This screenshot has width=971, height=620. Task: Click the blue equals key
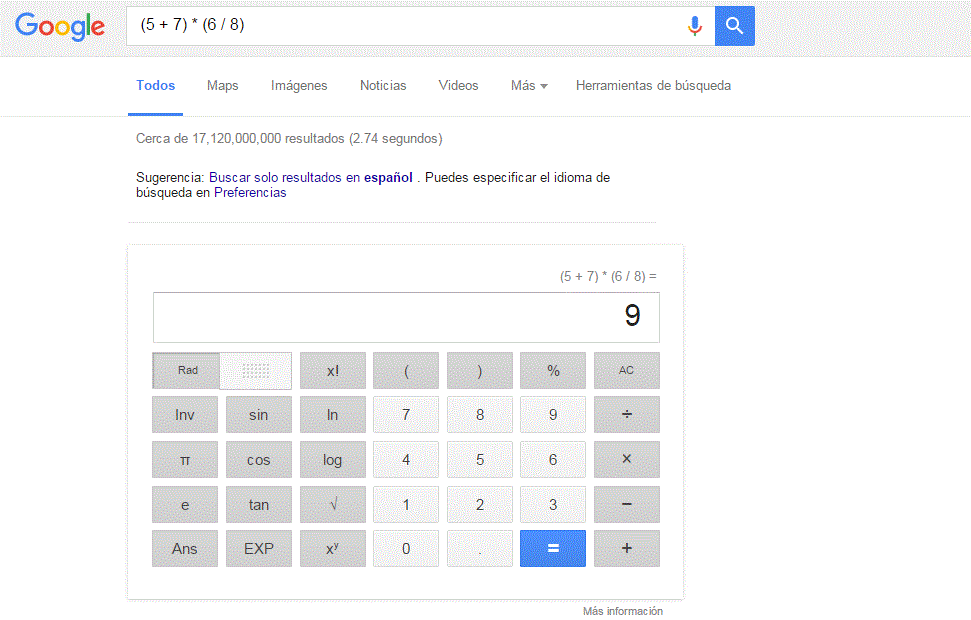click(x=553, y=548)
